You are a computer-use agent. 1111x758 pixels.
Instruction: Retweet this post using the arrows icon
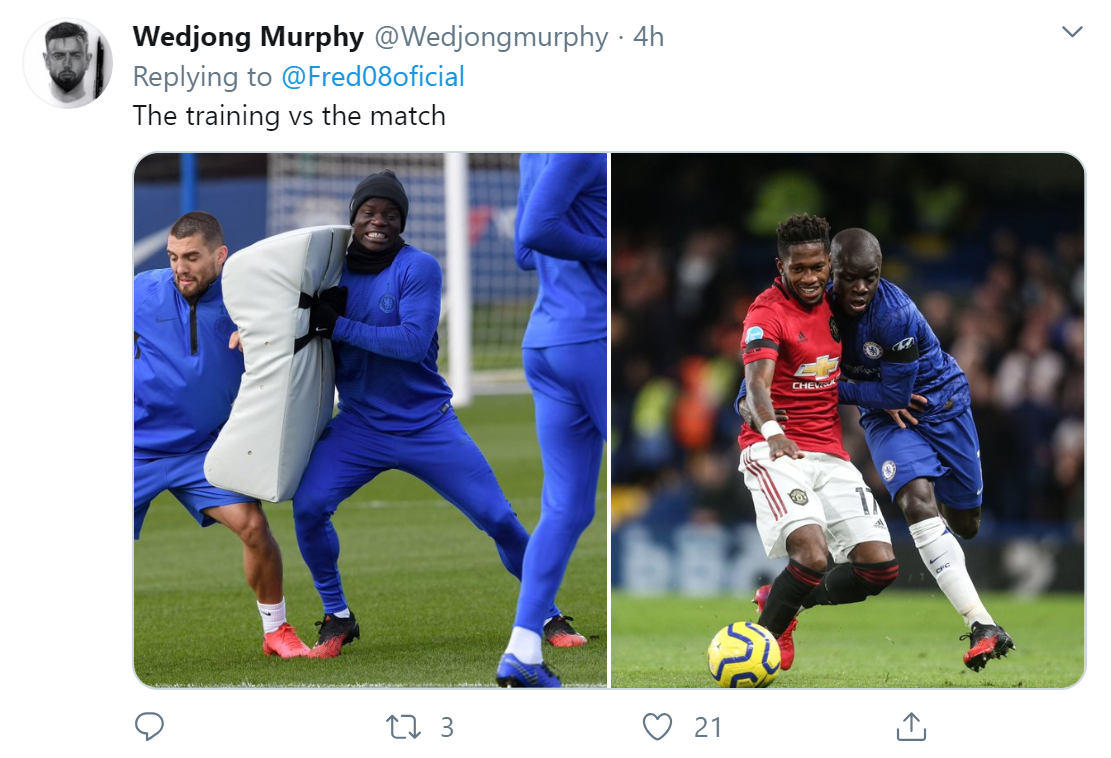403,727
